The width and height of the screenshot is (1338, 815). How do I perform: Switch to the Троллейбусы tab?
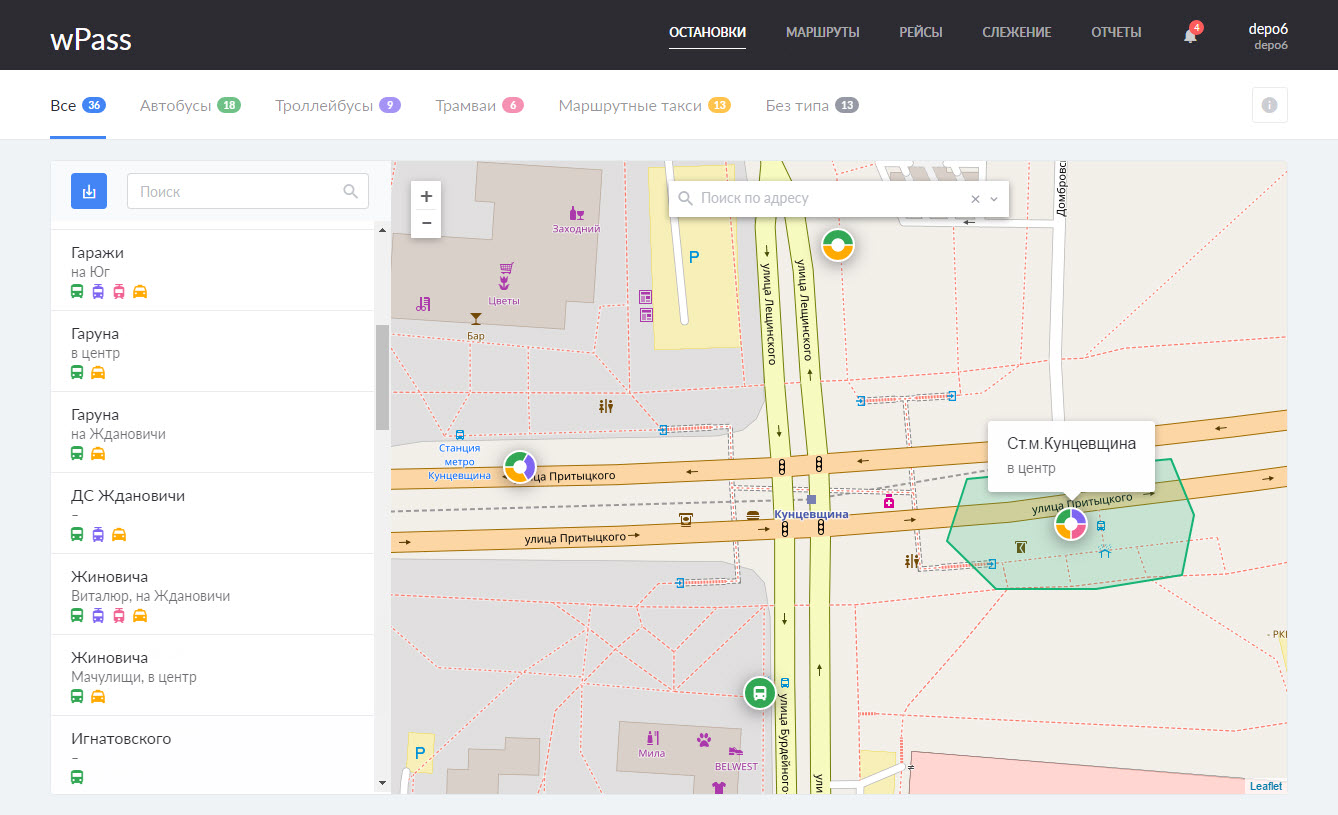pyautogui.click(x=324, y=105)
